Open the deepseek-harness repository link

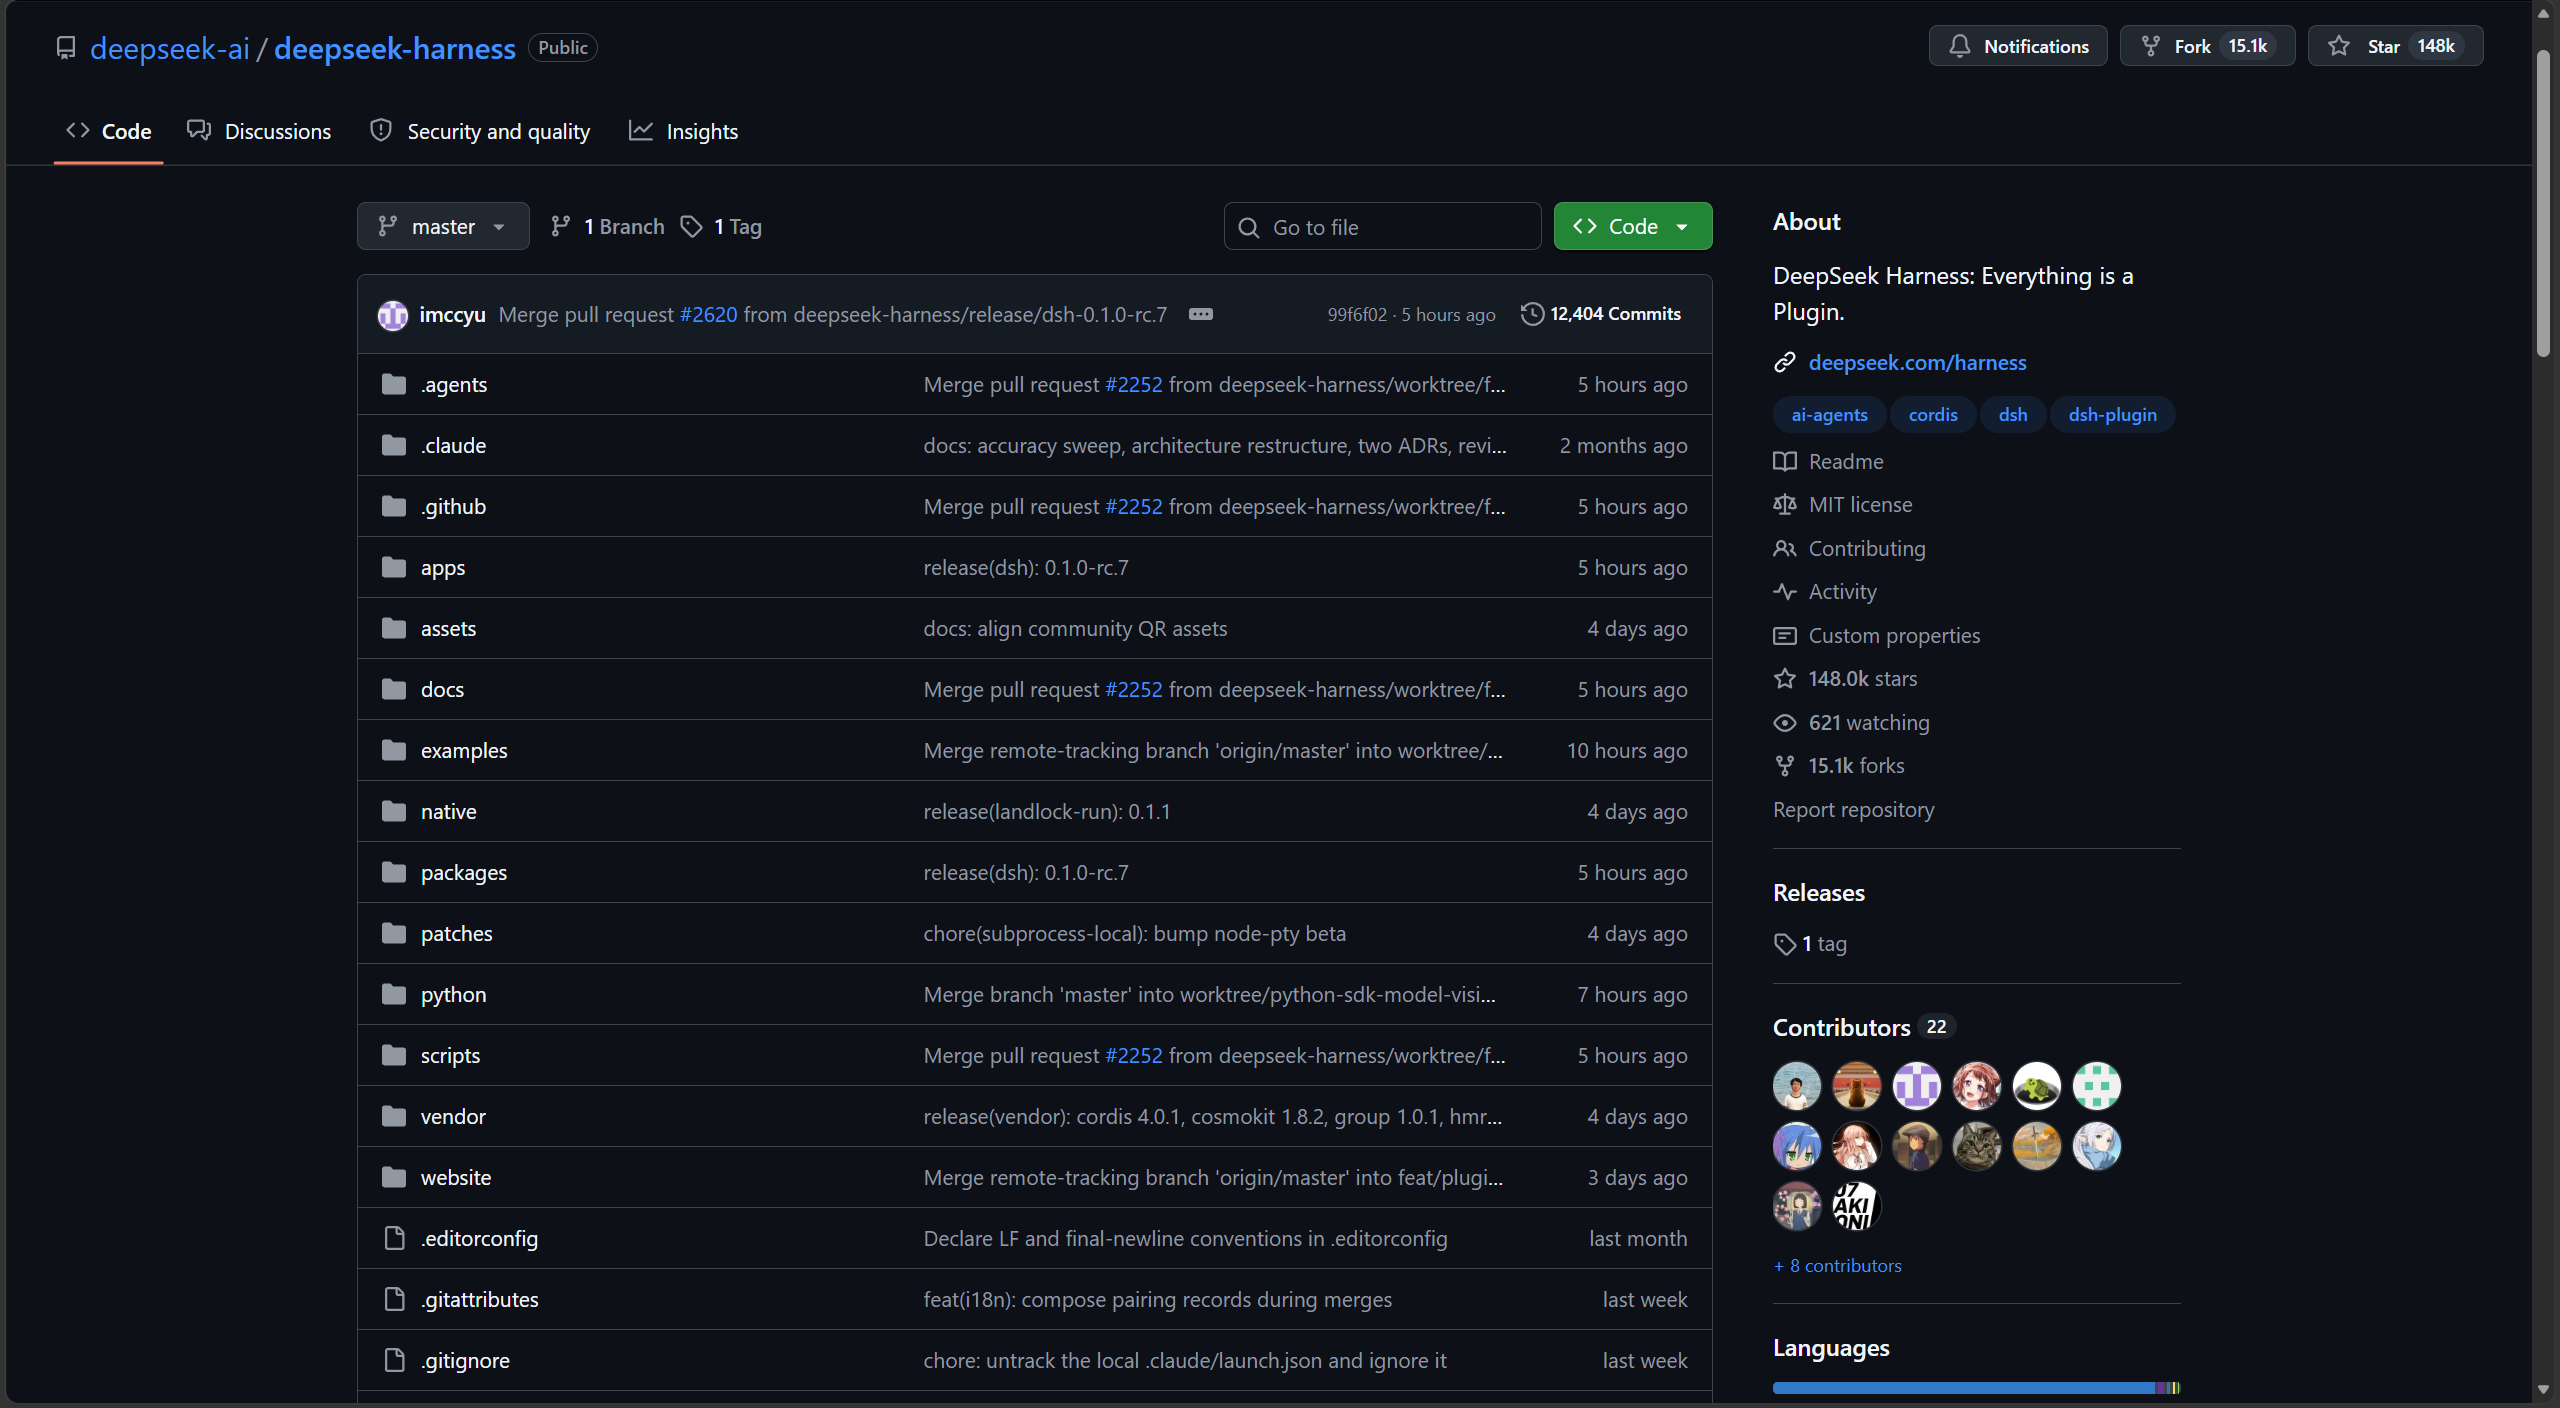point(395,48)
